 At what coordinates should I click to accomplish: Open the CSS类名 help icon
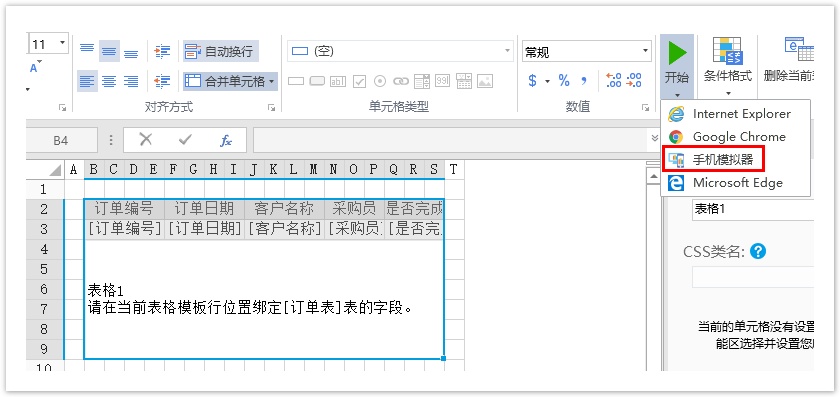758,251
